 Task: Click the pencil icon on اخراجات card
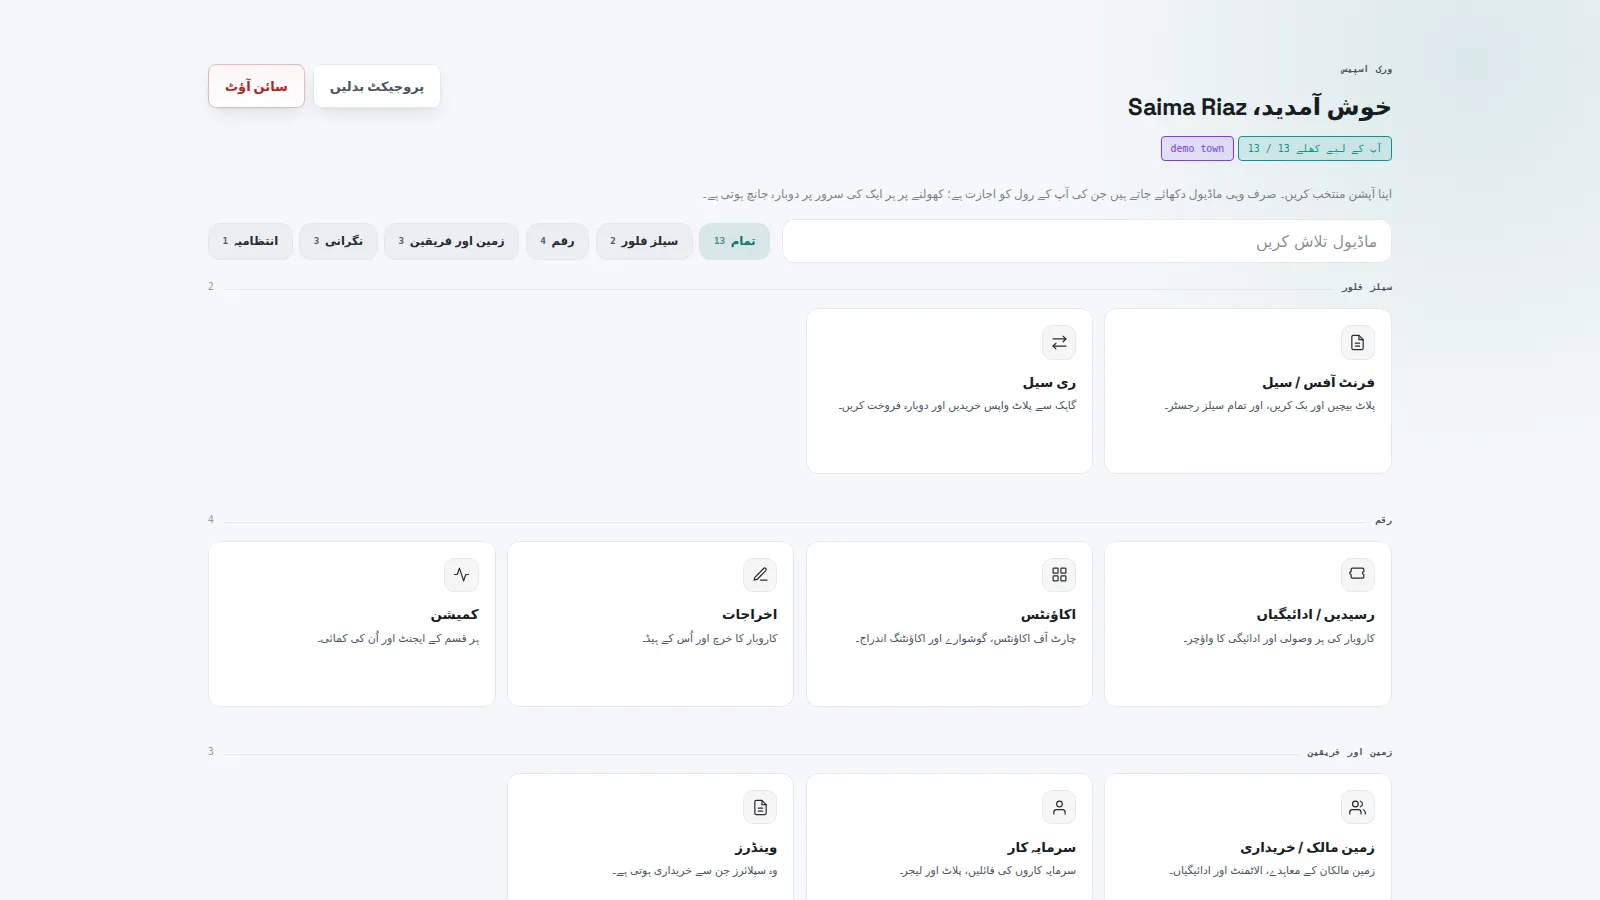point(760,574)
